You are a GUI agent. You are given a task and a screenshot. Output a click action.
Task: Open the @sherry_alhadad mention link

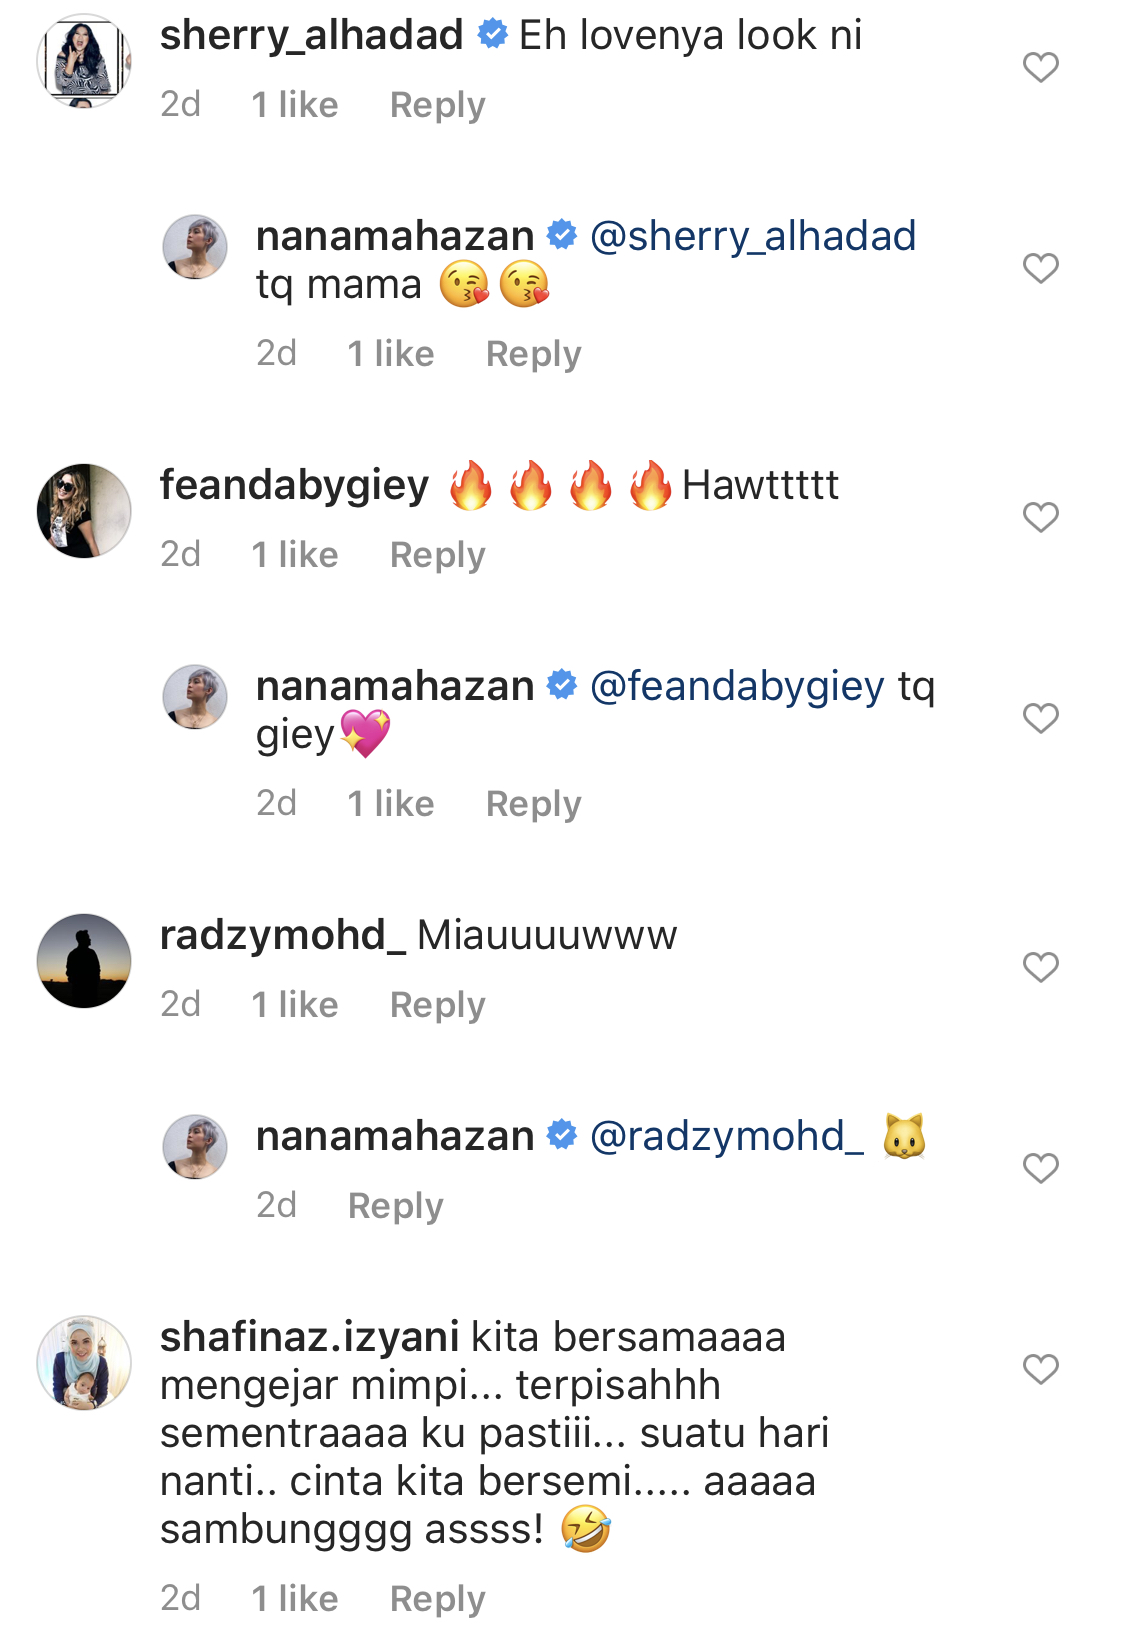pyautogui.click(x=752, y=237)
